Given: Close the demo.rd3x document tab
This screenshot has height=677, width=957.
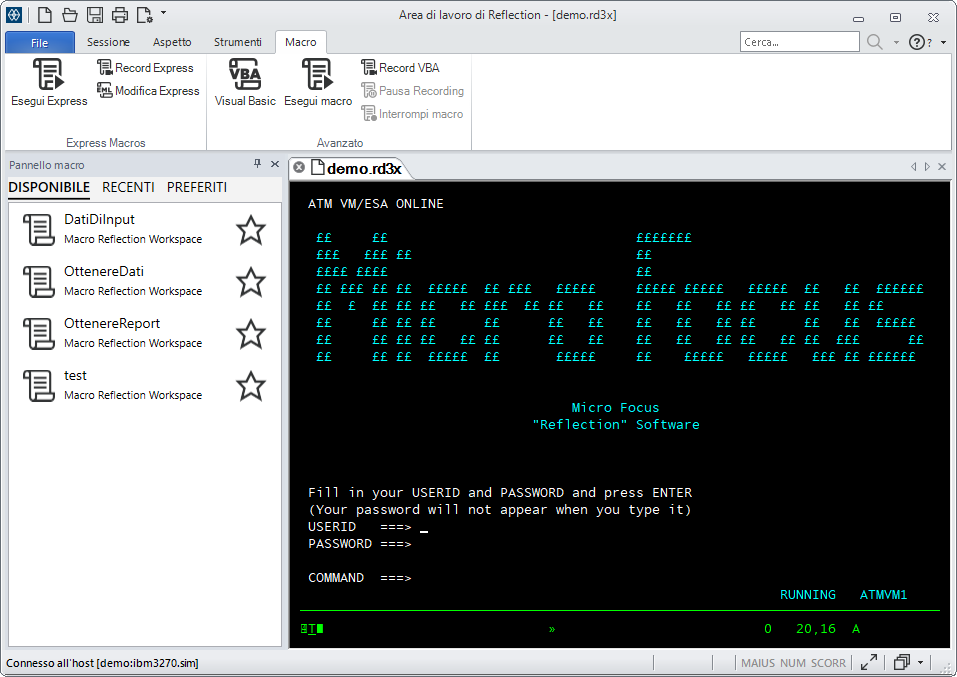Looking at the screenshot, I should click(x=299, y=167).
